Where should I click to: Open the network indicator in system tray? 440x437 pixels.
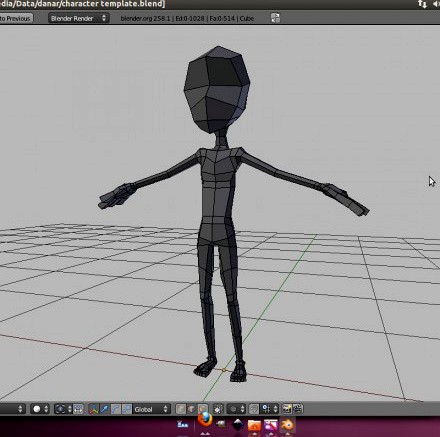[x=422, y=4]
